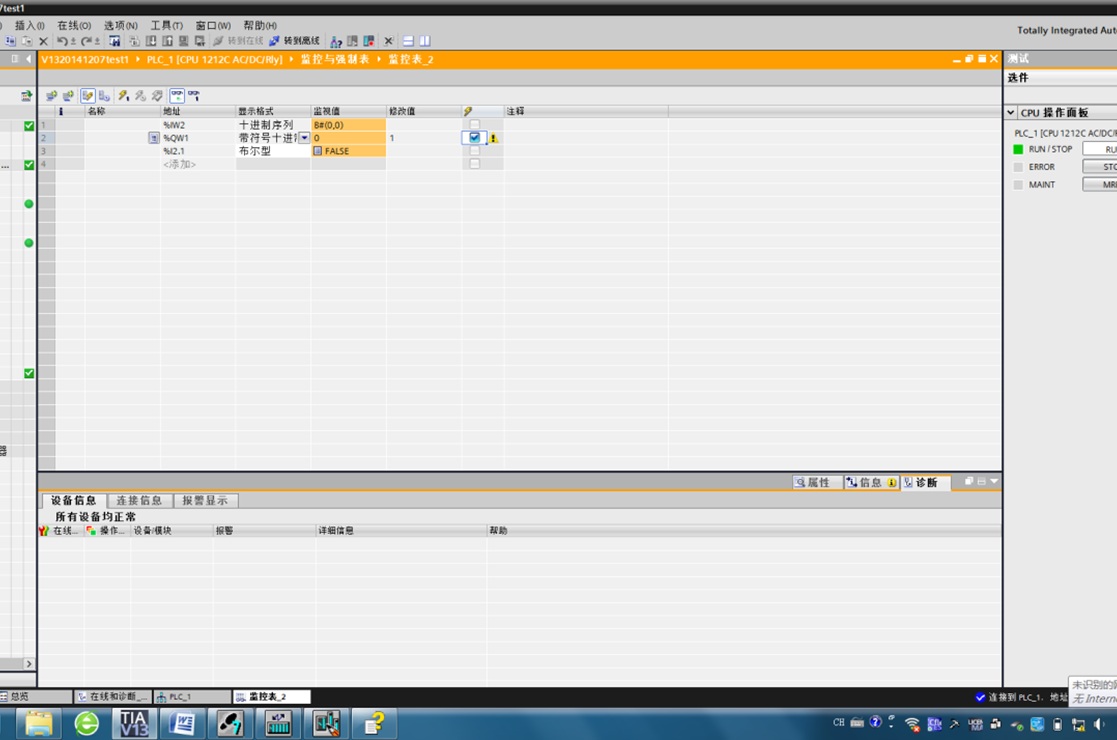Switch to the 报警显示 tab
1117x740 pixels.
205,501
